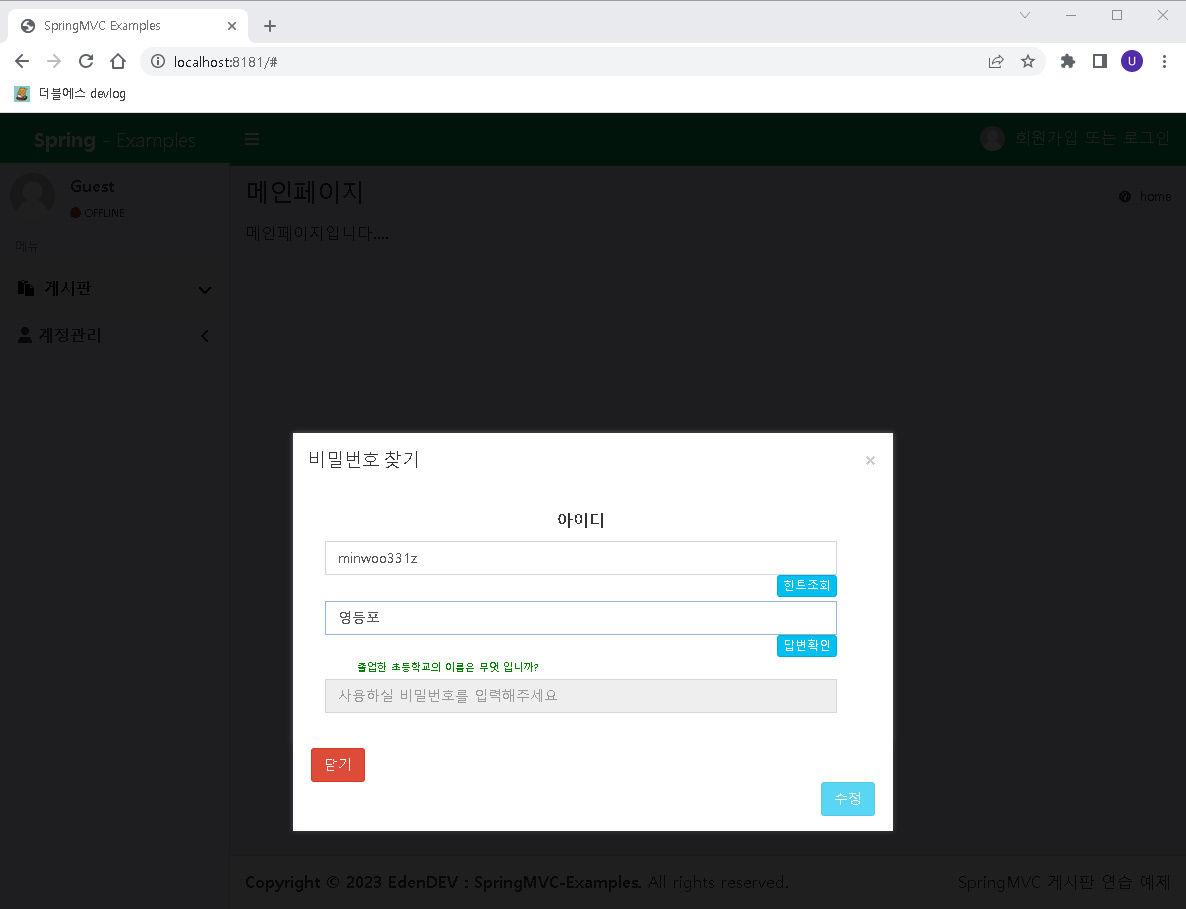Click the new password input field
The width and height of the screenshot is (1186, 909).
[581, 696]
